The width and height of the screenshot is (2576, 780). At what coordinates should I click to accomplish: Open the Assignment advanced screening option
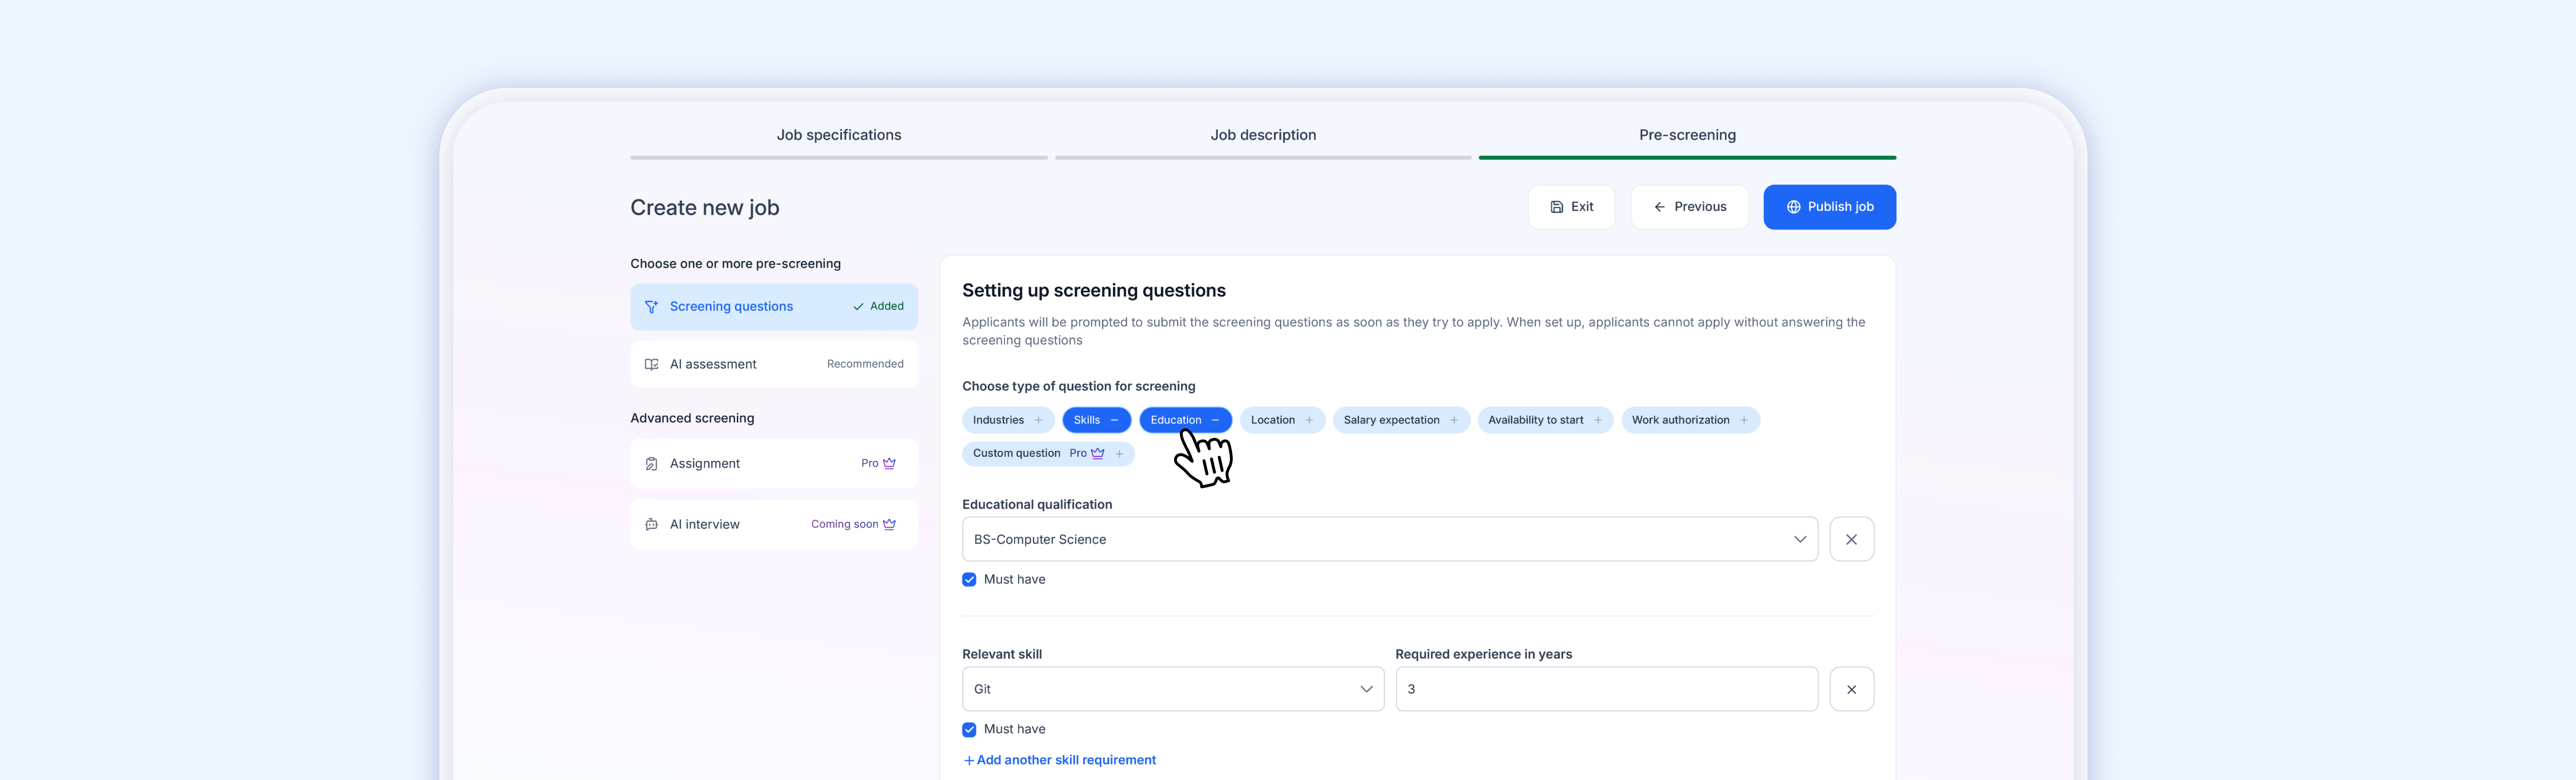coord(774,464)
